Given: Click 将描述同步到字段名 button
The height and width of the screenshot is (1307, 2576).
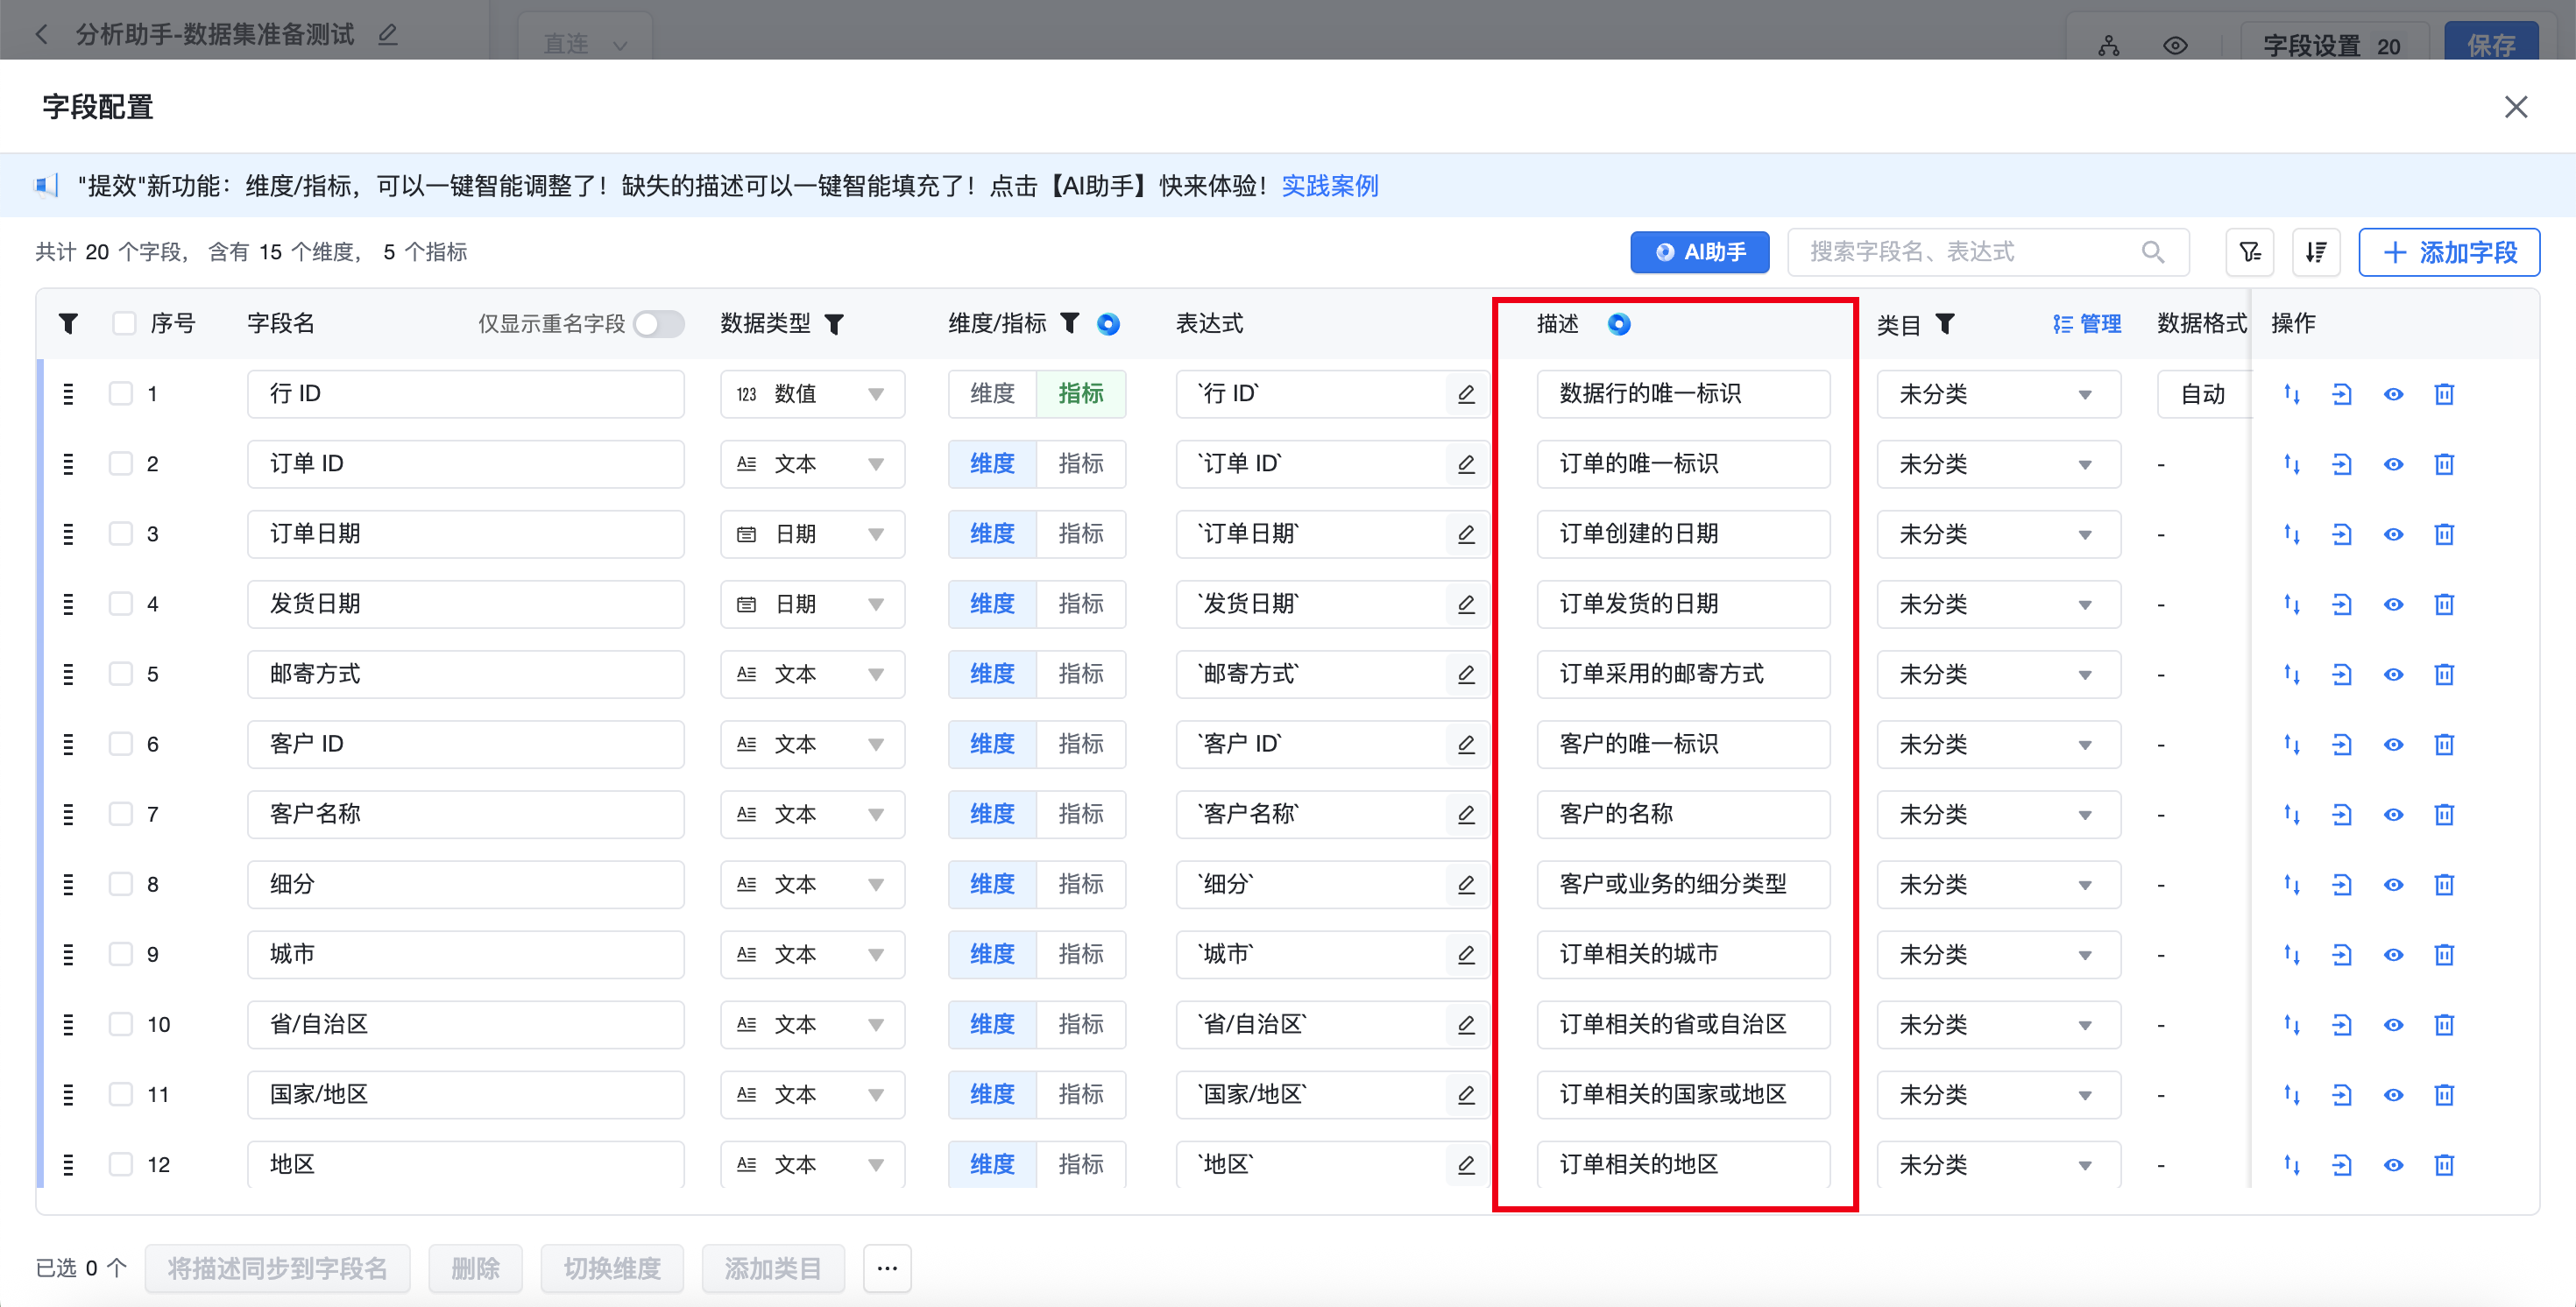Looking at the screenshot, I should coord(277,1268).
